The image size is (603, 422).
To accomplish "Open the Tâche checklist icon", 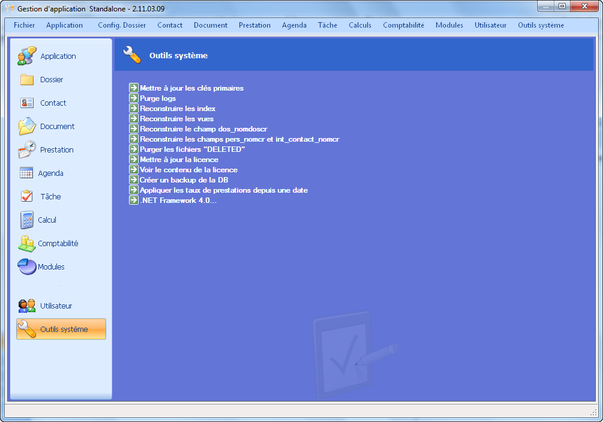I will [x=27, y=197].
